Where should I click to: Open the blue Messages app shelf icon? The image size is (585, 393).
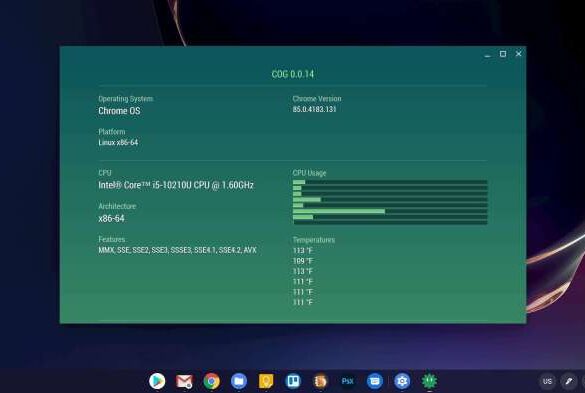pos(375,381)
